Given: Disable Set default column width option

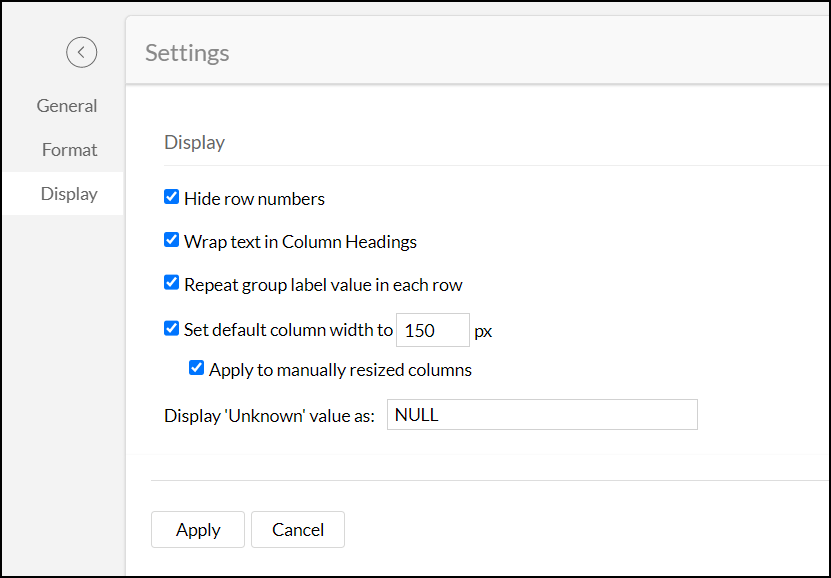Looking at the screenshot, I should [171, 329].
